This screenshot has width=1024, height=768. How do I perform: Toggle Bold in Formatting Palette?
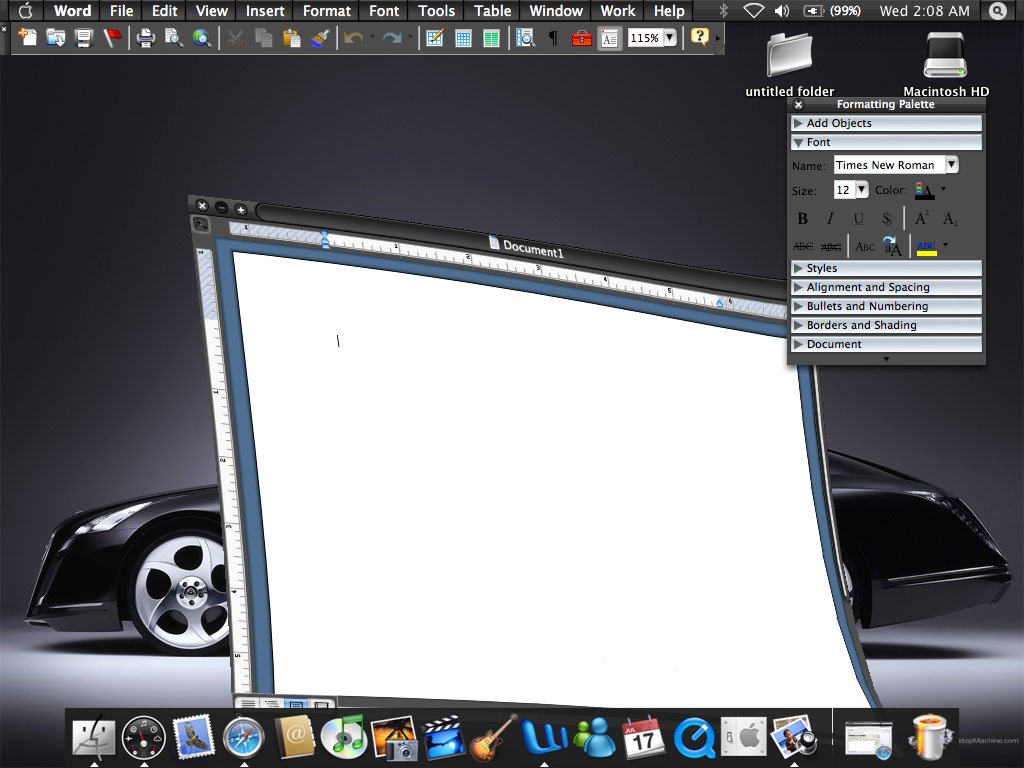pos(803,219)
